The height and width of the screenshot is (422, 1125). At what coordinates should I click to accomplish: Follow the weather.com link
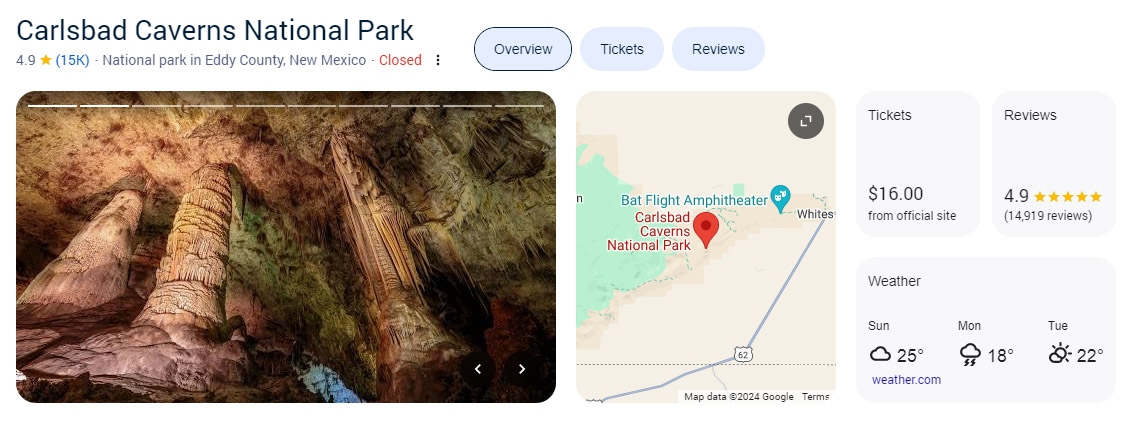coord(906,380)
